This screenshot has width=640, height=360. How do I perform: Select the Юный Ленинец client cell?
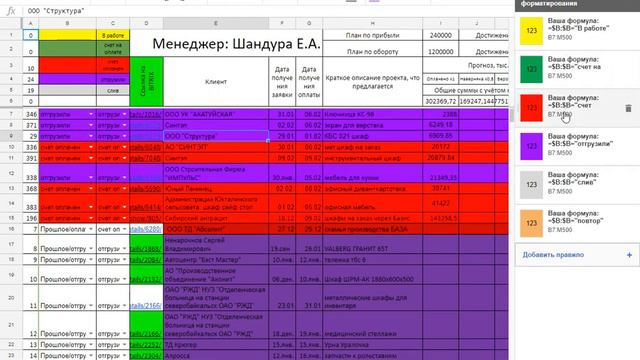pyautogui.click(x=216, y=189)
